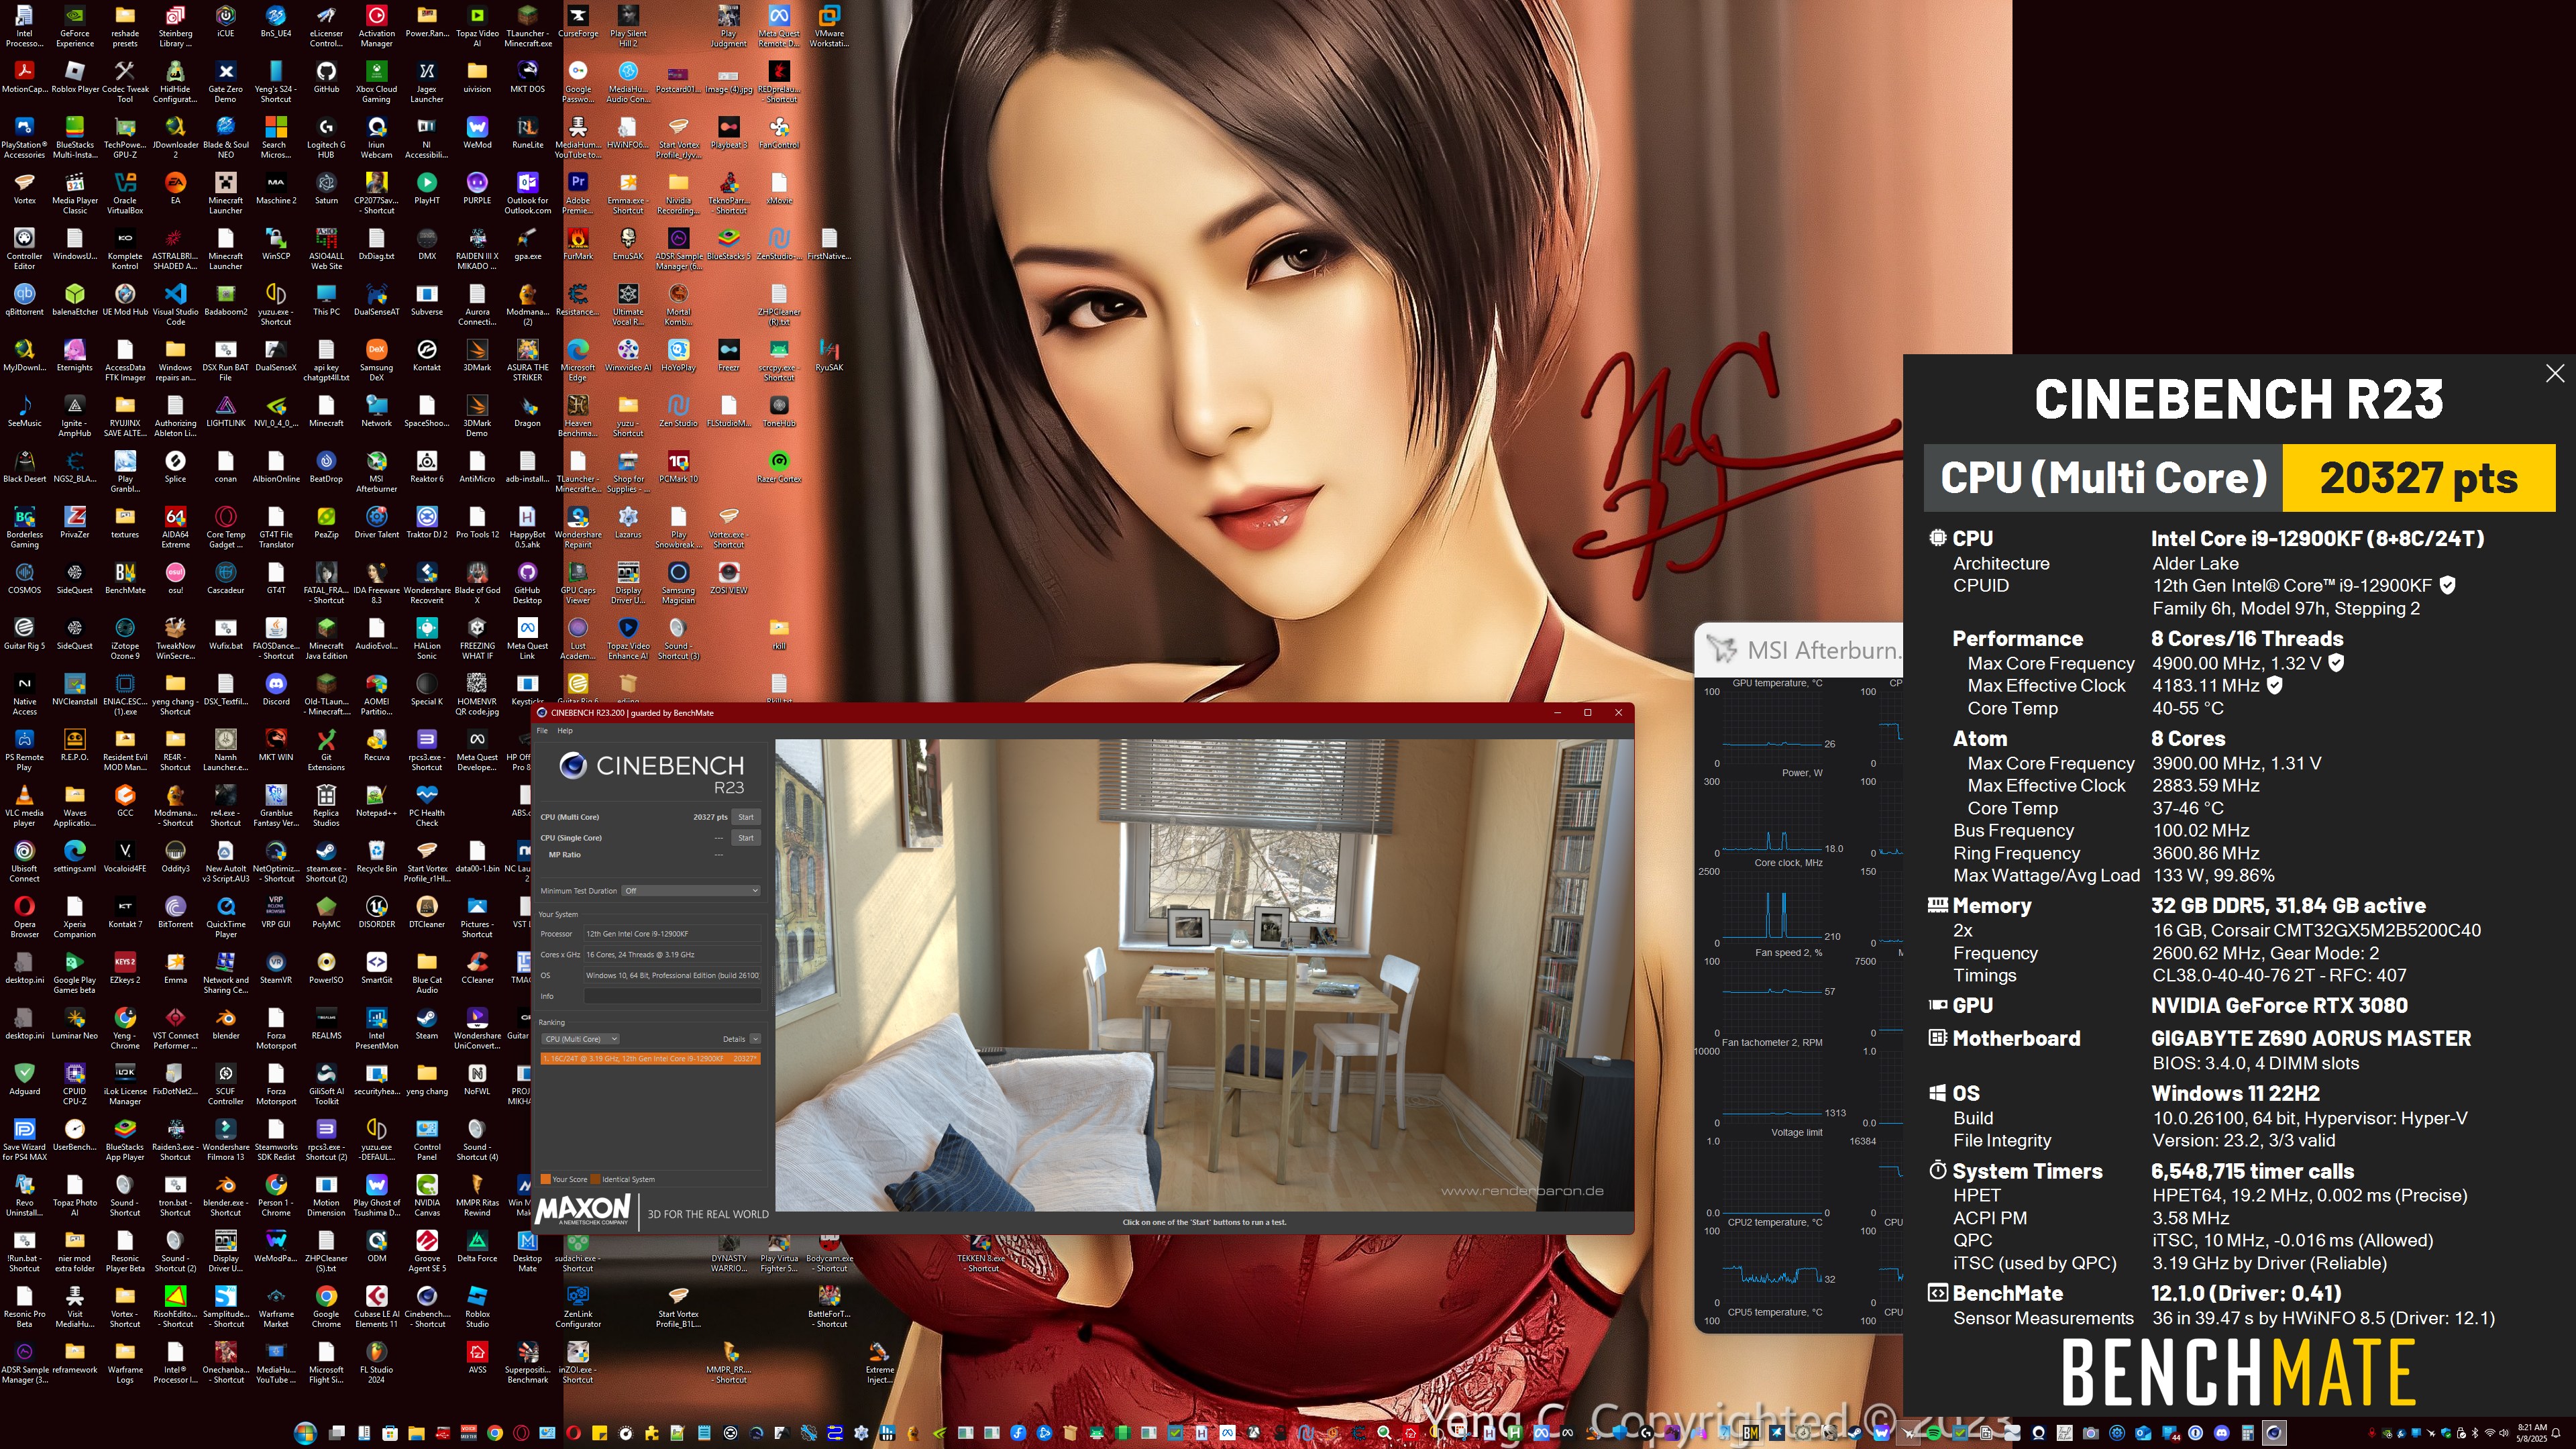2576x1449 pixels.
Task: Launch Oracle VirtualBox desktop icon
Action: pos(125,193)
